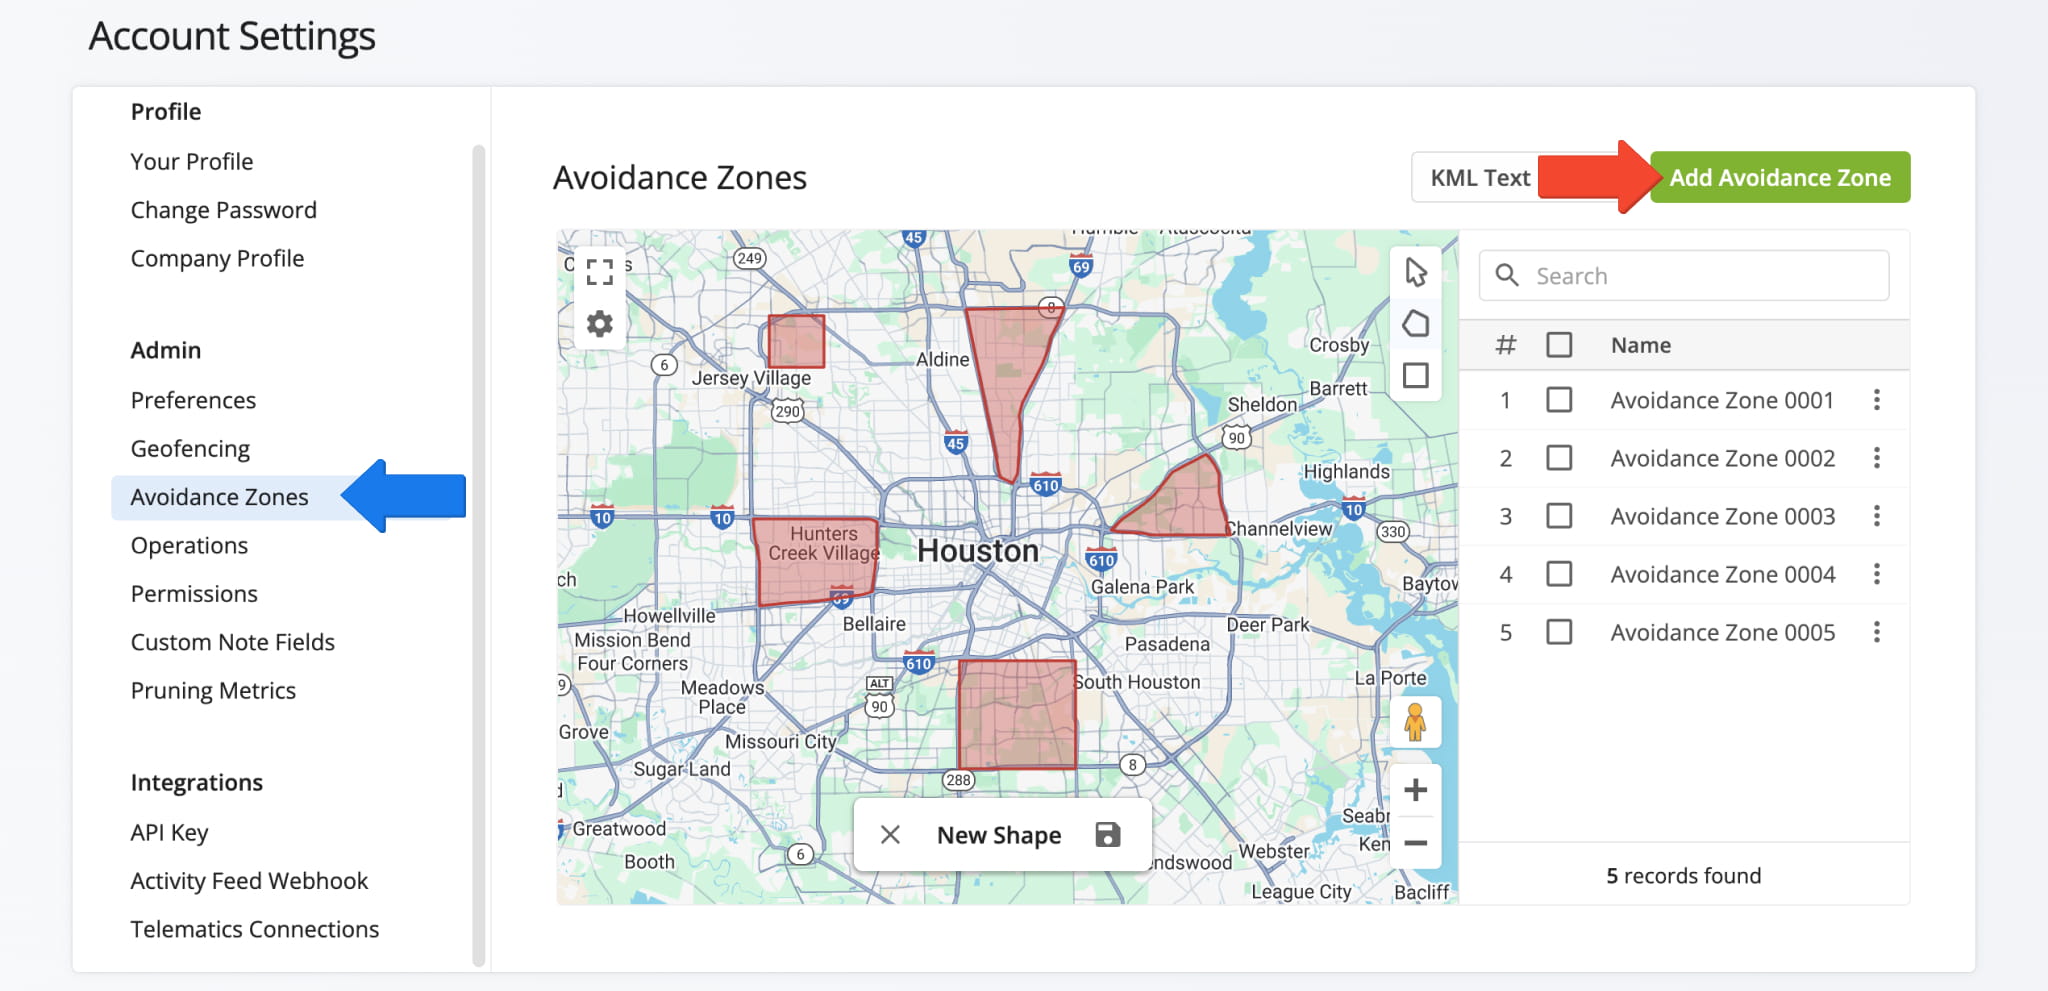Toggle the select-all checkbox in header
This screenshot has height=991, width=2048.
tap(1559, 345)
